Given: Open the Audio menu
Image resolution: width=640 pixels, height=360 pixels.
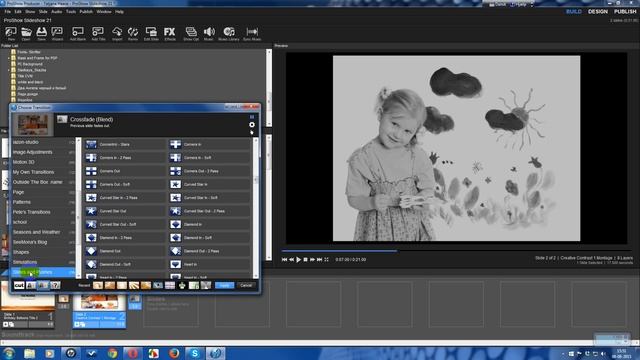Looking at the screenshot, I should 56,12.
